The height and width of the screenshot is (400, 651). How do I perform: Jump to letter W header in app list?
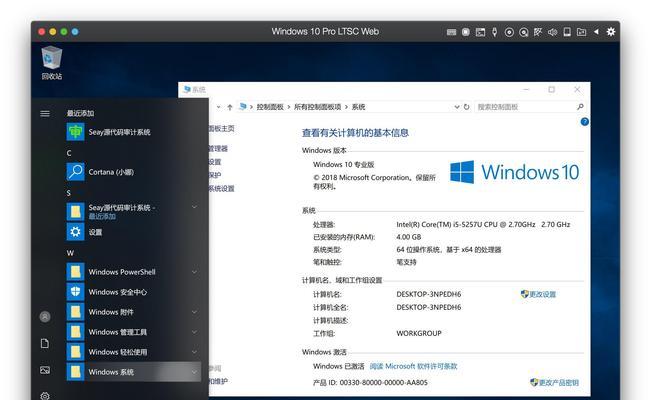(x=70, y=253)
